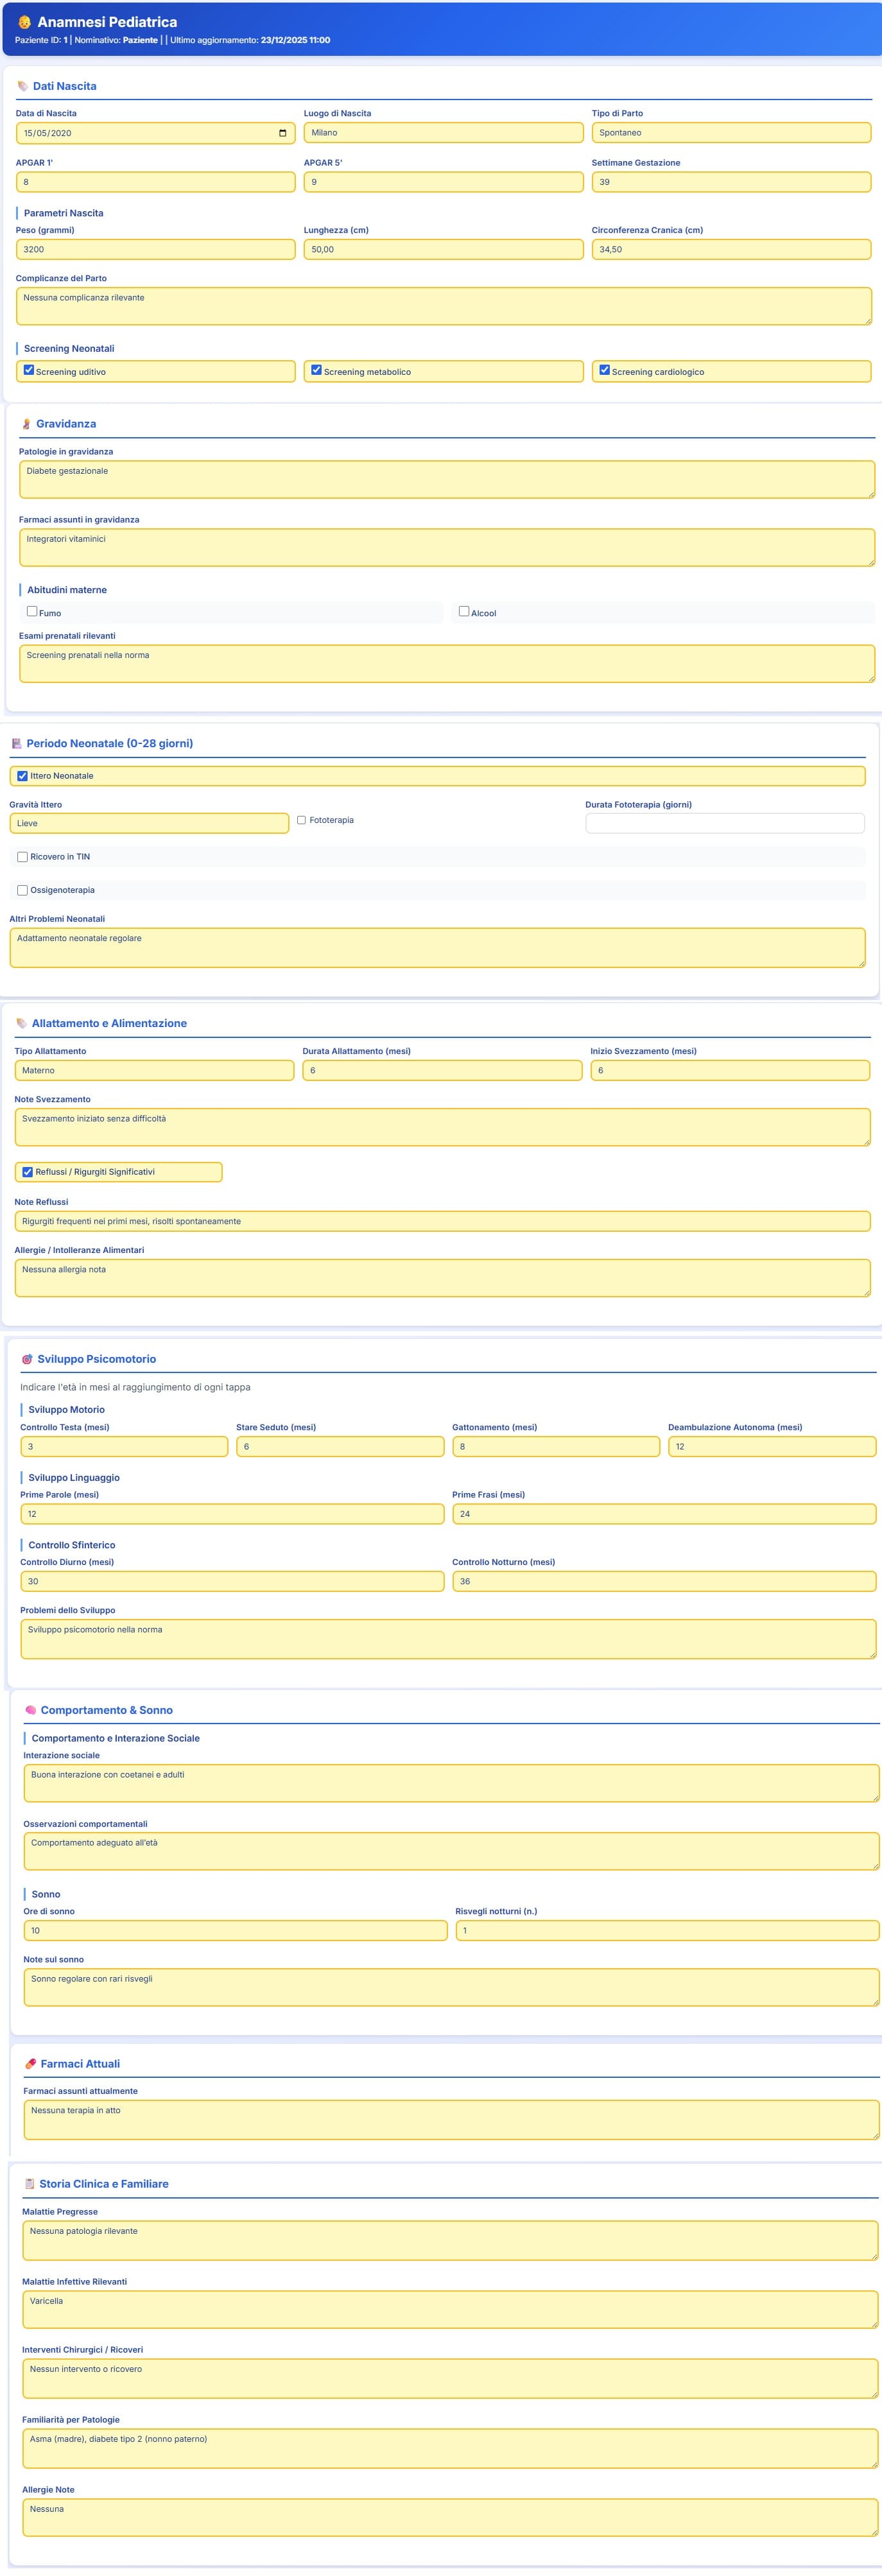Click the Sviluppo Psicomotorio target icon

click(x=27, y=1359)
